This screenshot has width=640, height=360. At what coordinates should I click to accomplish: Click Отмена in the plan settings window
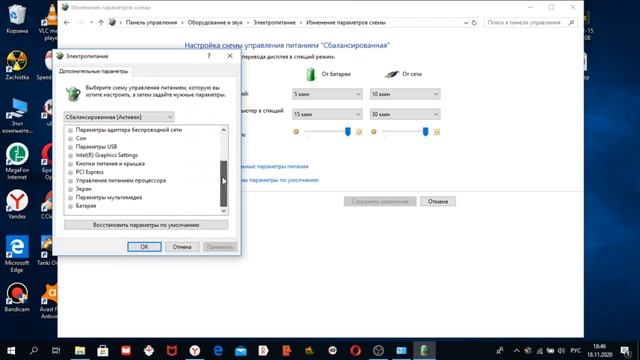coord(438,201)
